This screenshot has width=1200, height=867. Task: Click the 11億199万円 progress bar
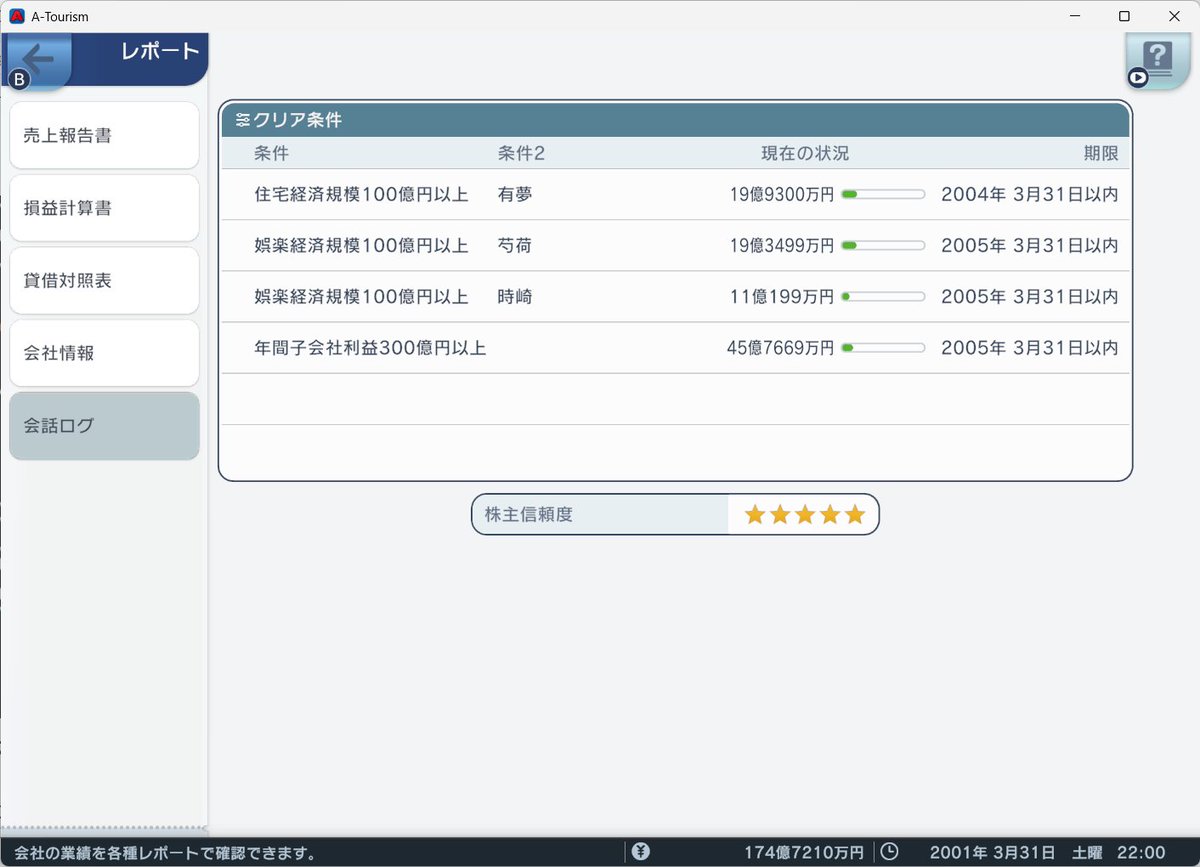883,297
